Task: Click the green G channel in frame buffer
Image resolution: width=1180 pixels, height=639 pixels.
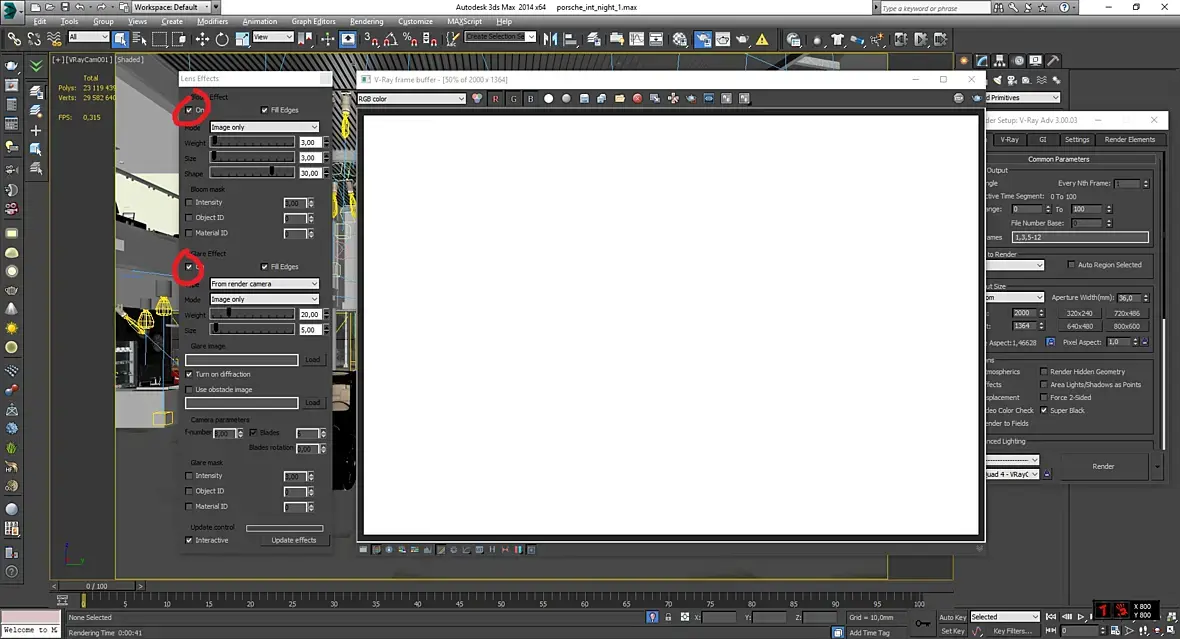Action: pos(513,99)
